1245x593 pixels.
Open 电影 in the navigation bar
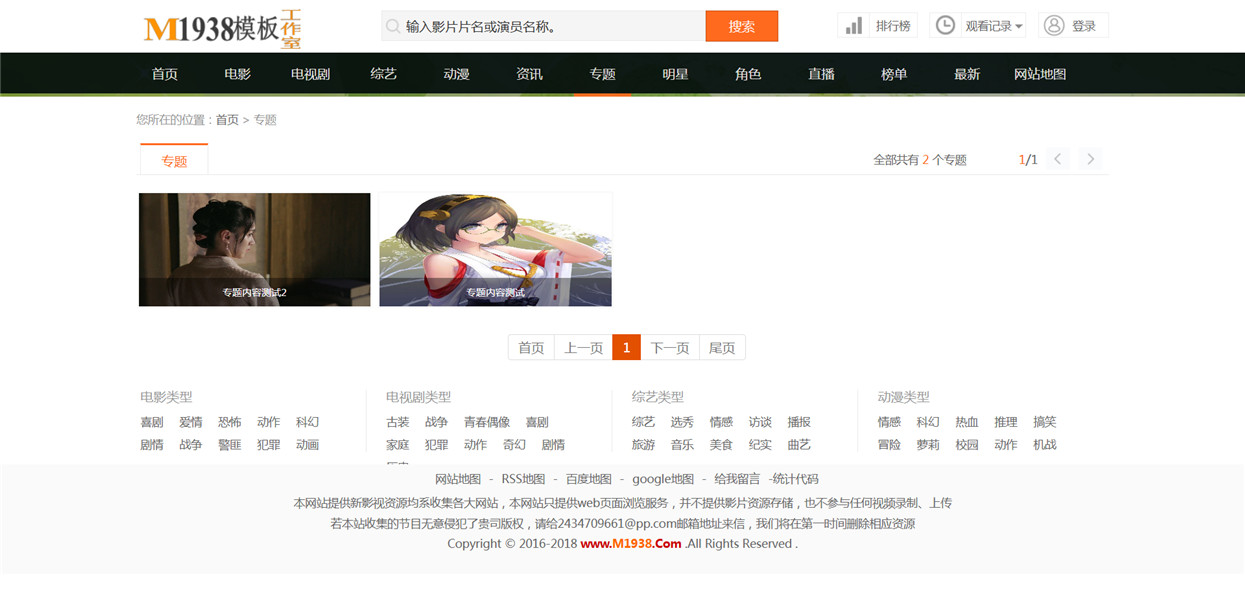tap(238, 74)
